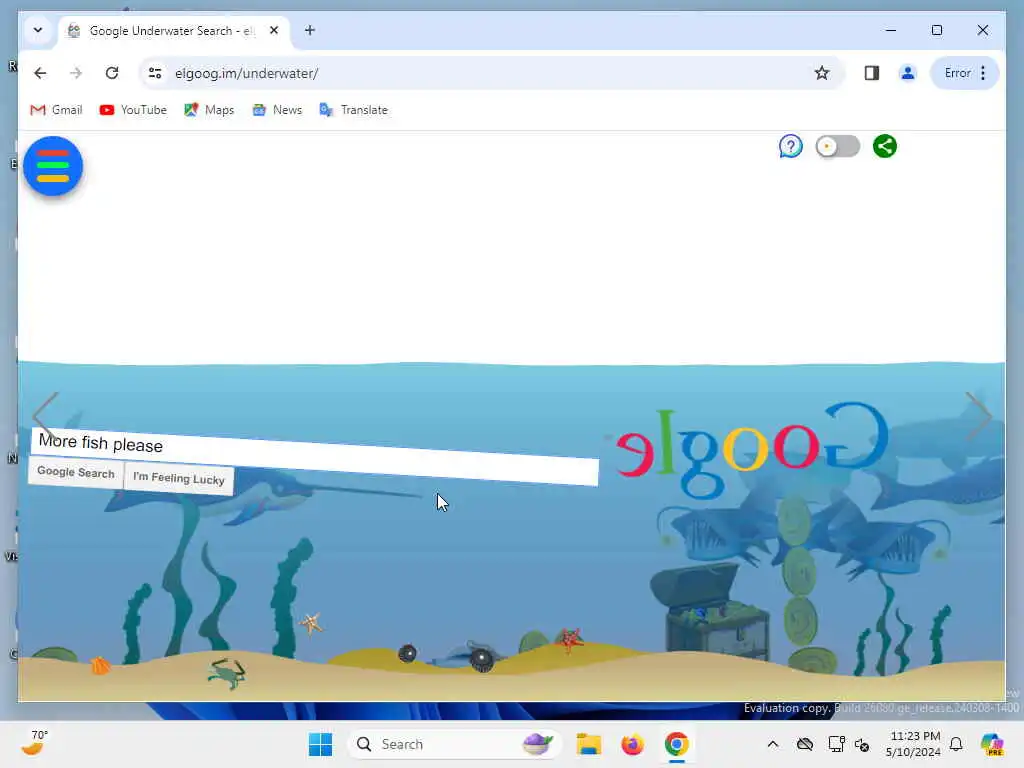Viewport: 1024px width, 768px height.
Task: Click the green share icon
Action: (885, 146)
